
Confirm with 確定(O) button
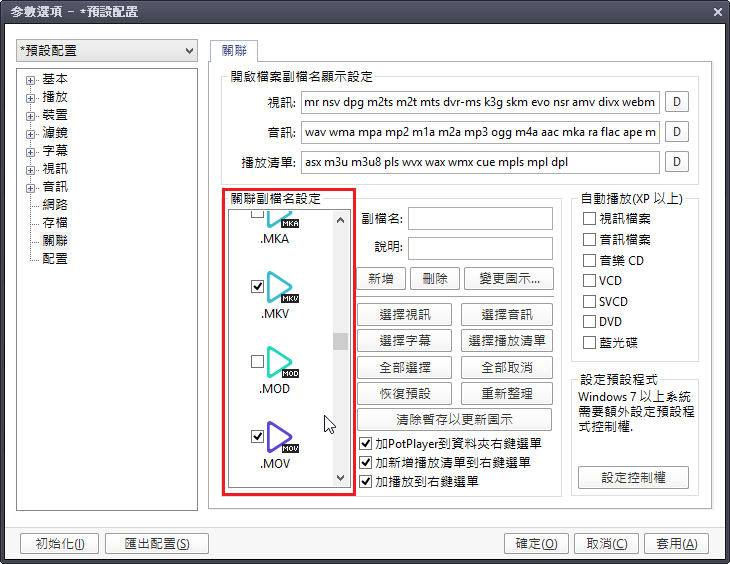pos(536,544)
